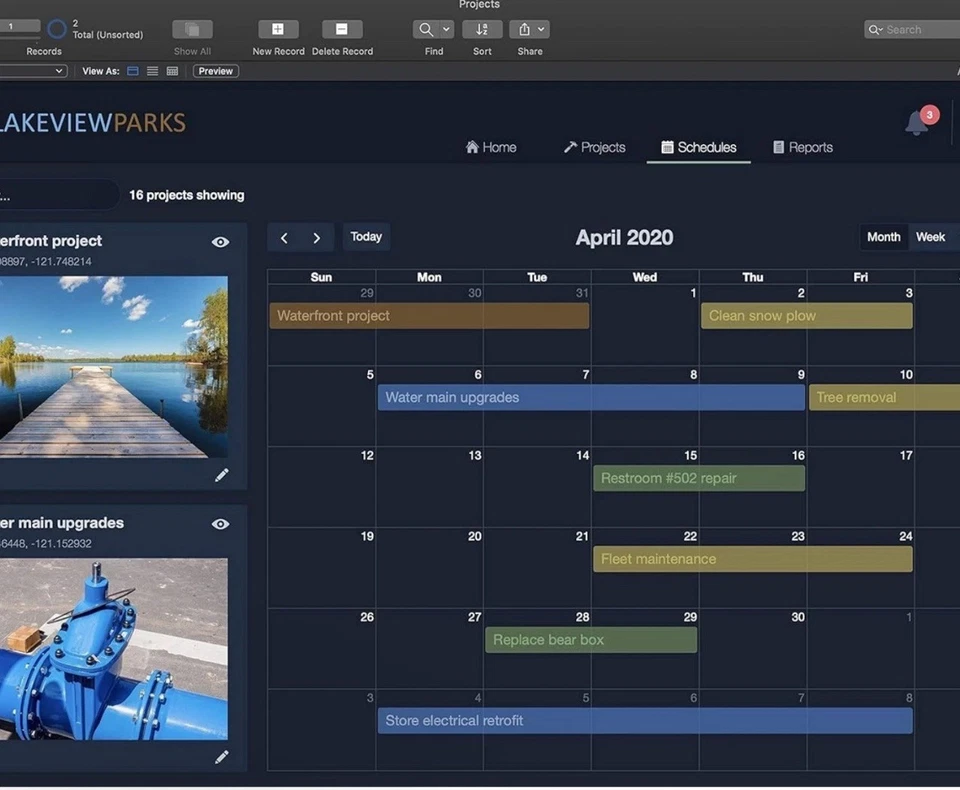Edit the Waterfront project with pencil icon
The width and height of the screenshot is (960, 790).
tap(221, 477)
